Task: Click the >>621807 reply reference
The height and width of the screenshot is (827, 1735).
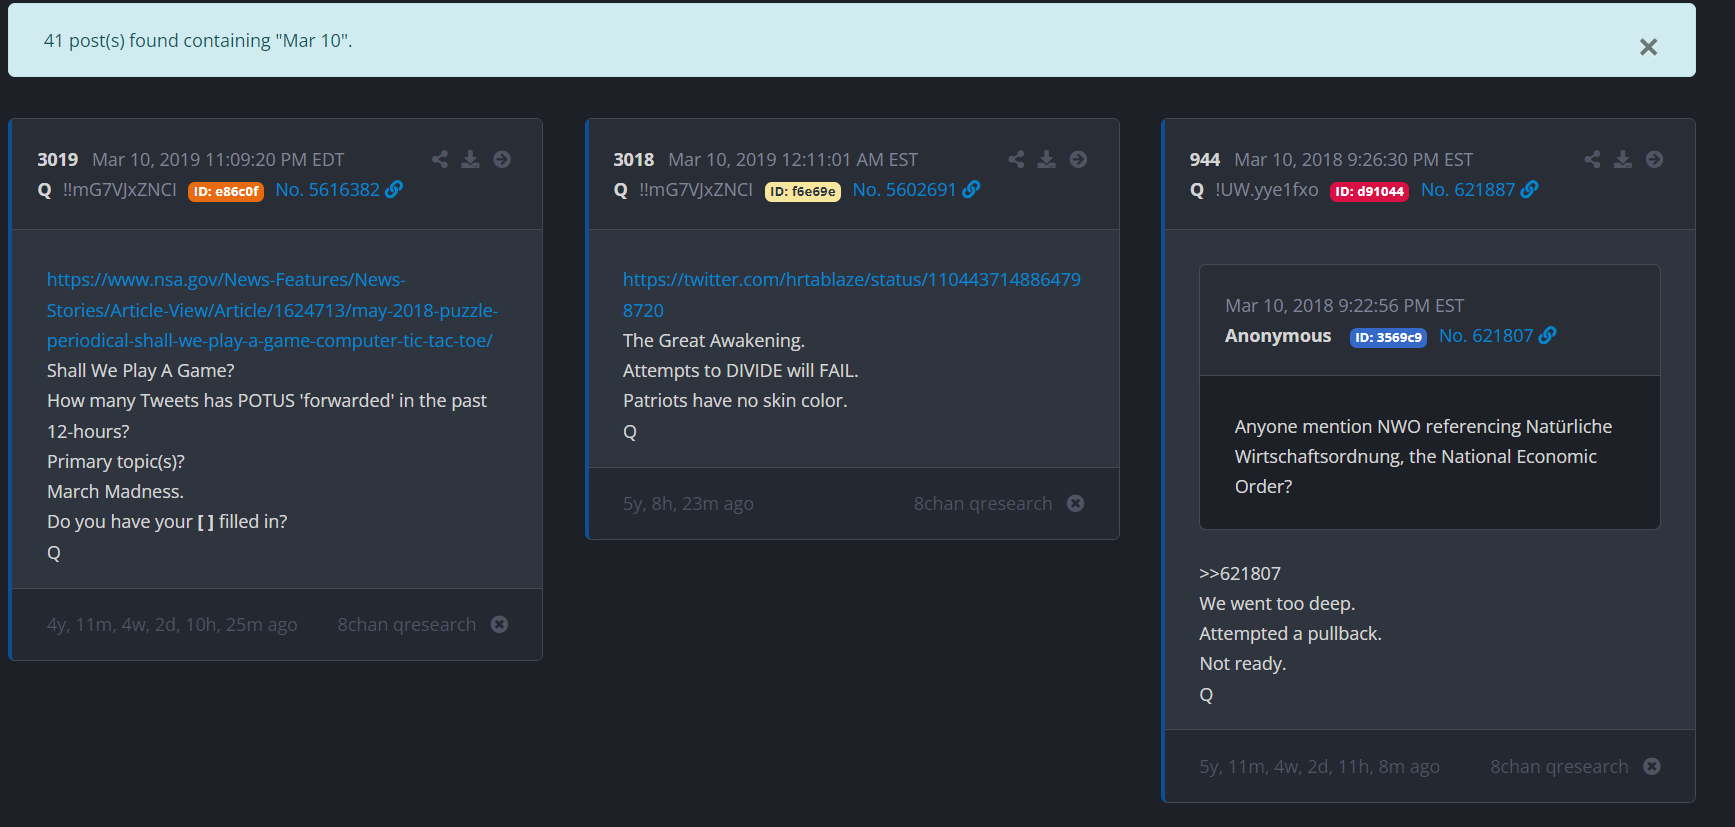Action: [1240, 573]
